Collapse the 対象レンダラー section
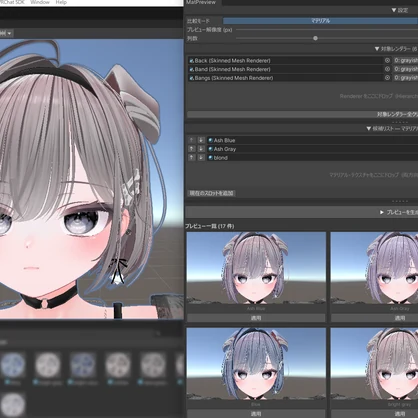 pyautogui.click(x=377, y=49)
